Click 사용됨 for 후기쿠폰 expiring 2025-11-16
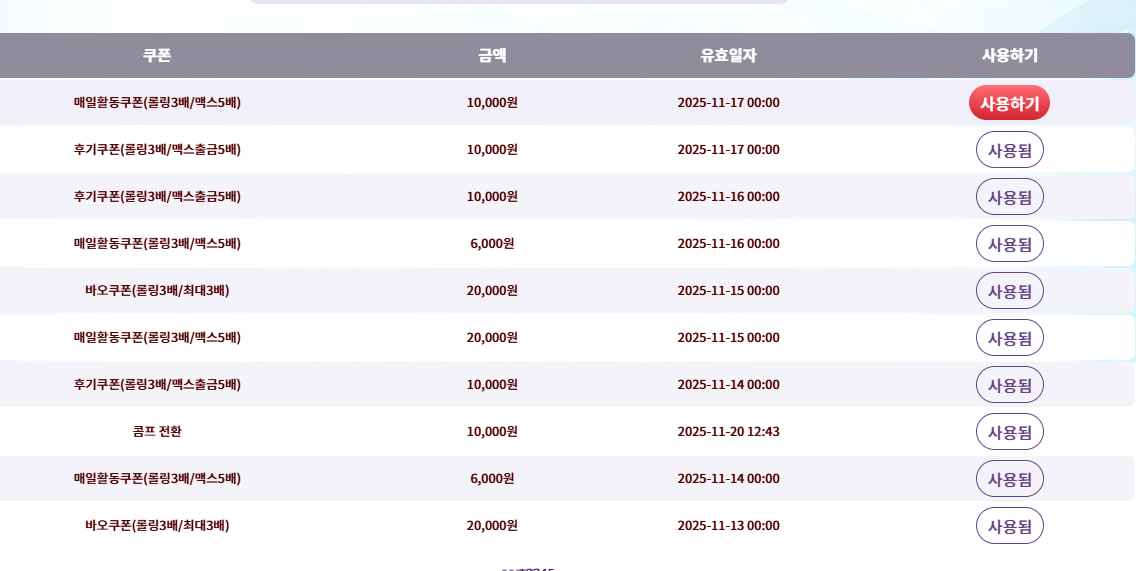The width and height of the screenshot is (1136, 571). [1009, 197]
